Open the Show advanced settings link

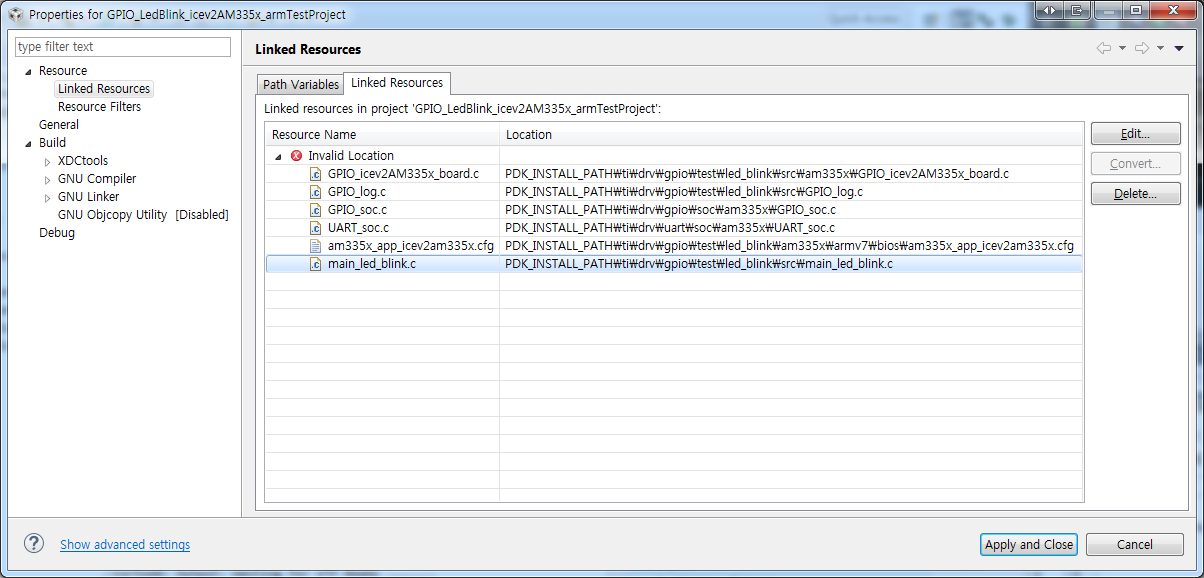coord(125,545)
